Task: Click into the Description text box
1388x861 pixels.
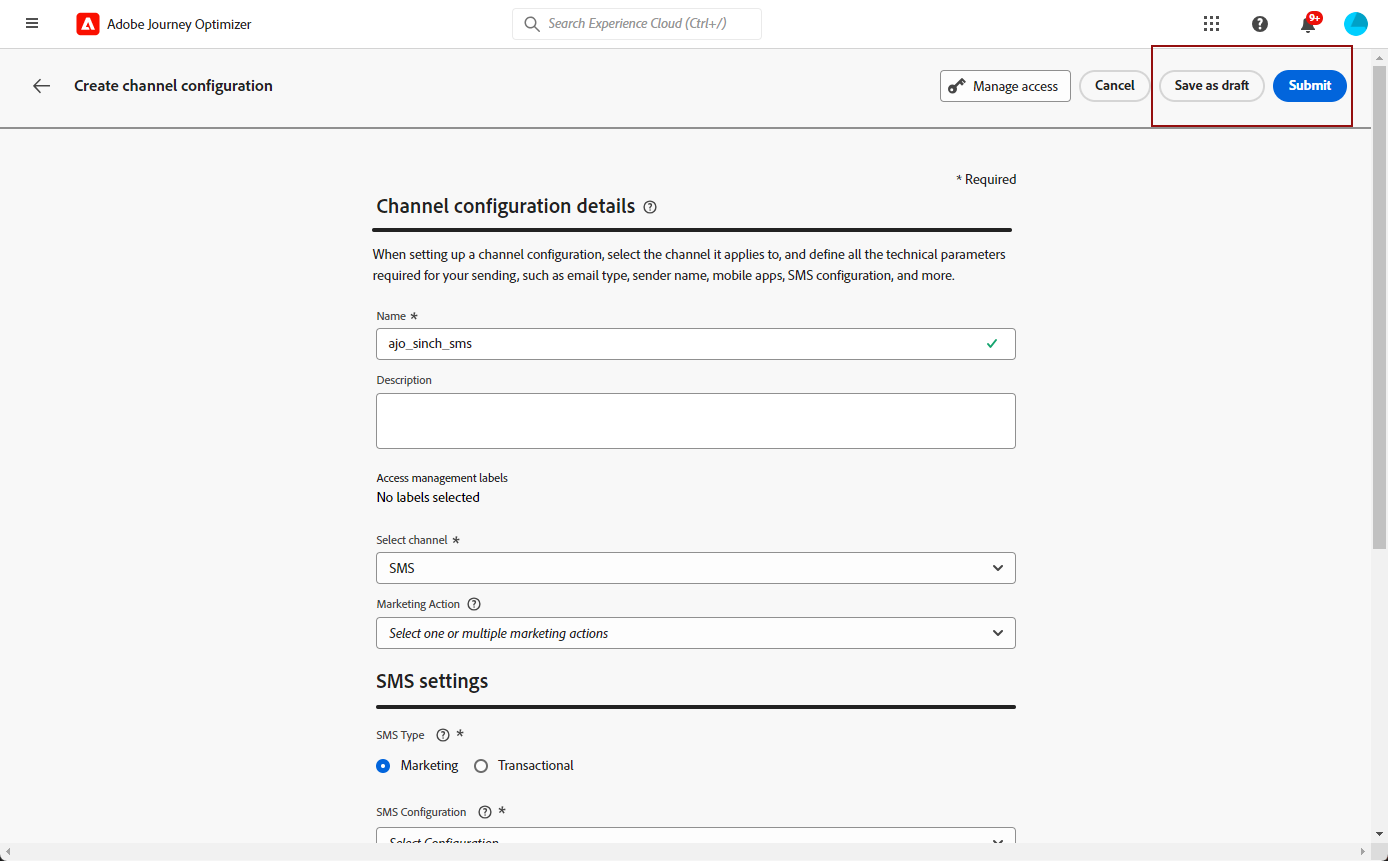Action: click(x=696, y=420)
